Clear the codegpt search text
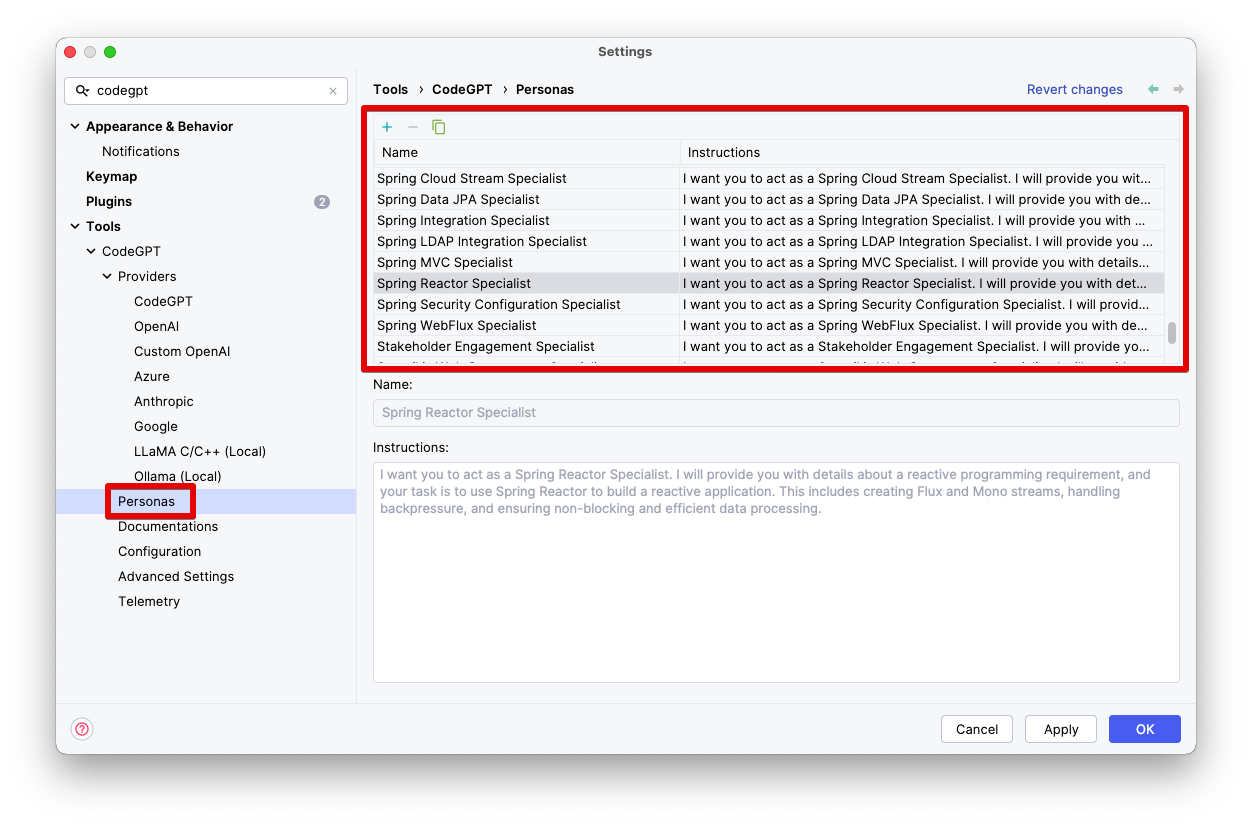The image size is (1252, 828). pos(333,91)
